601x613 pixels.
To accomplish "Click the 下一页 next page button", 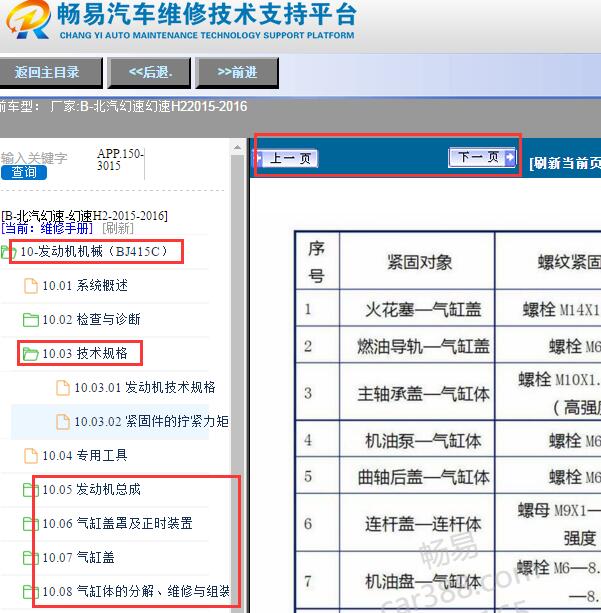I will (482, 158).
